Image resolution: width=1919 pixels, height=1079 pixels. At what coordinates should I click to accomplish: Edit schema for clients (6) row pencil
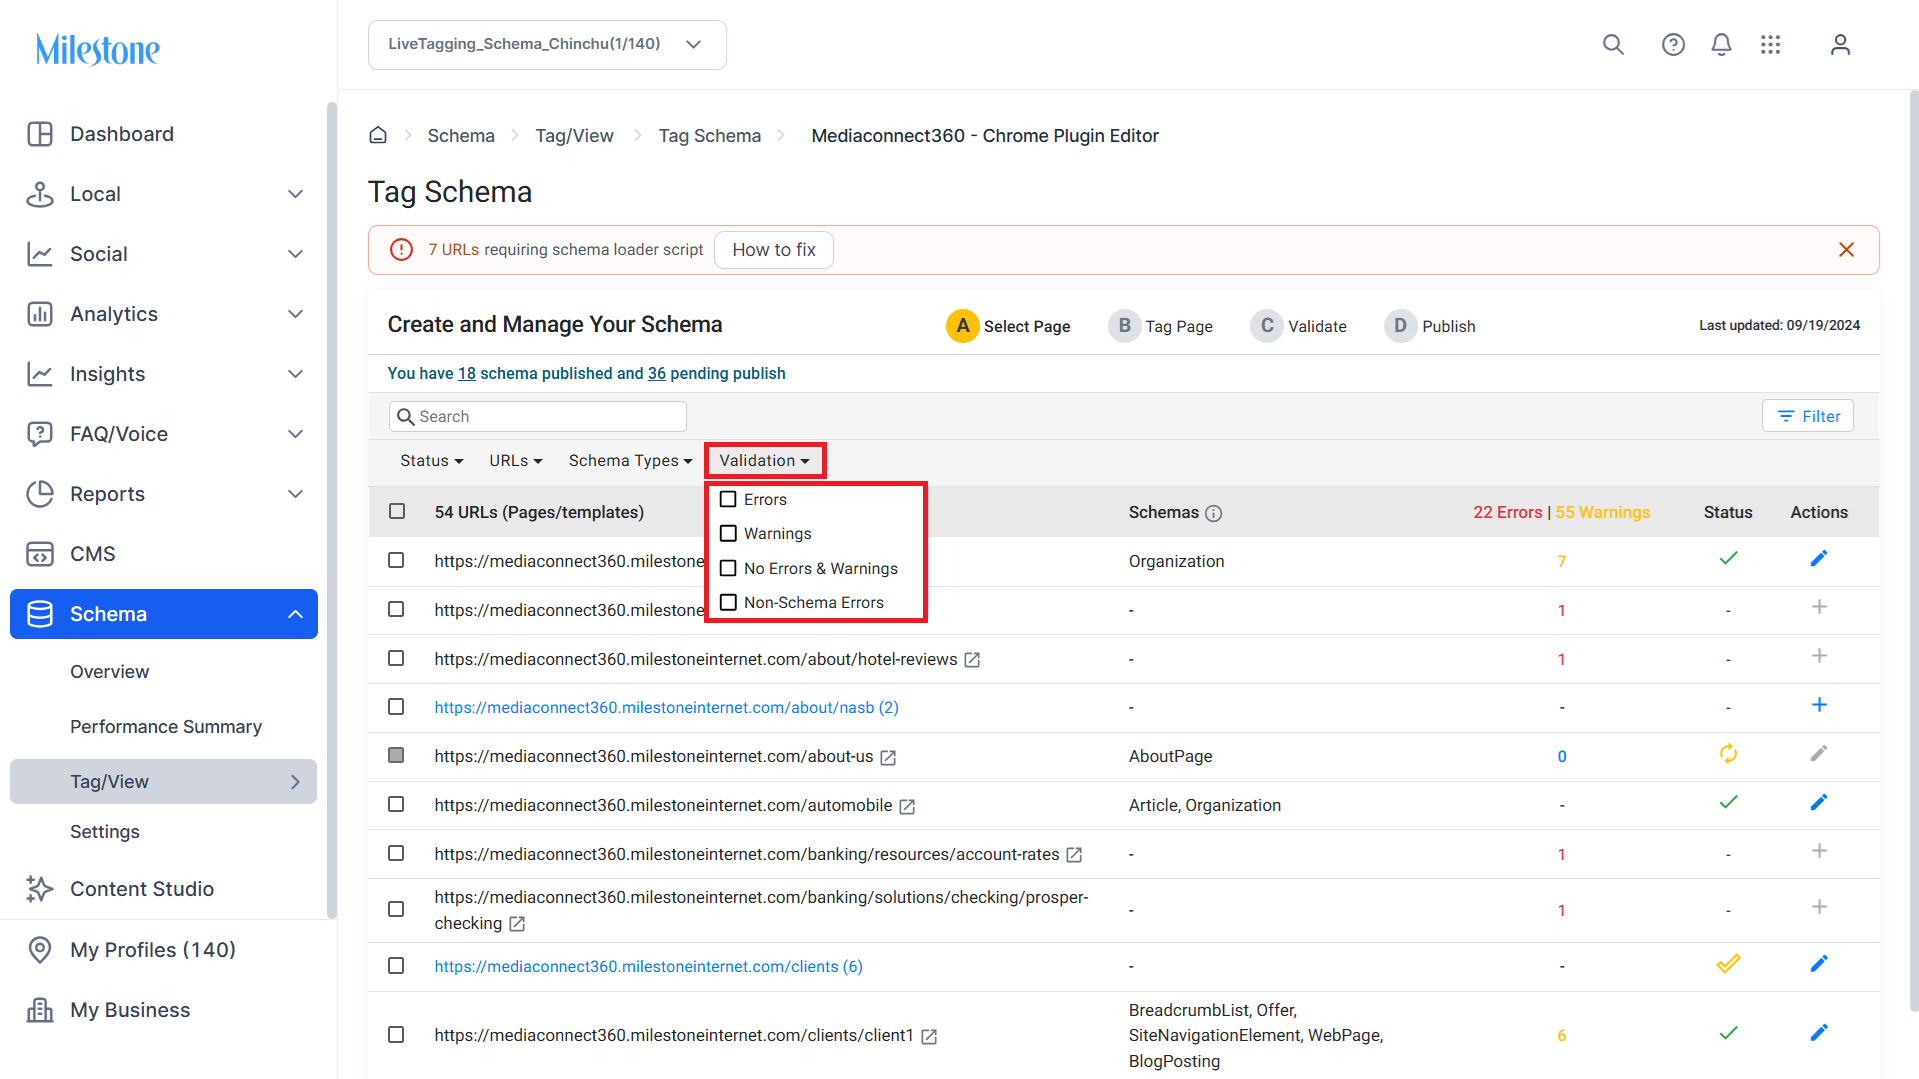point(1819,964)
